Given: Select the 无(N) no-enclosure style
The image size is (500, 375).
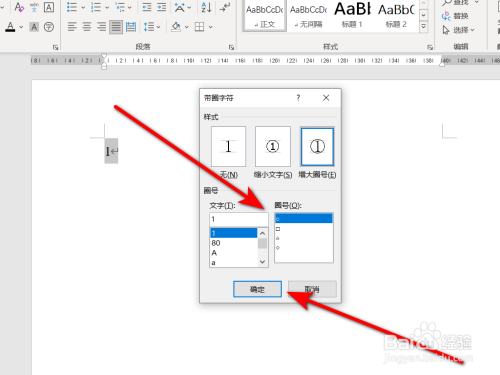Looking at the screenshot, I should pyautogui.click(x=228, y=146).
